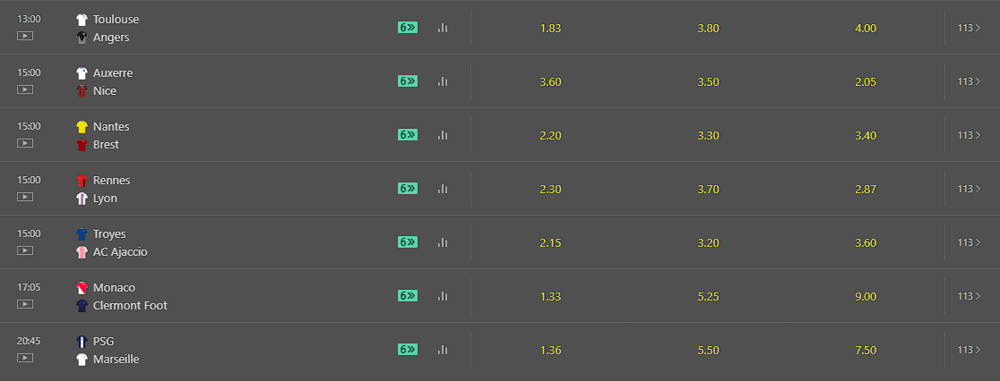Open stats chart for Rennes vs Lyon
The image size is (1000, 381).
point(443,189)
